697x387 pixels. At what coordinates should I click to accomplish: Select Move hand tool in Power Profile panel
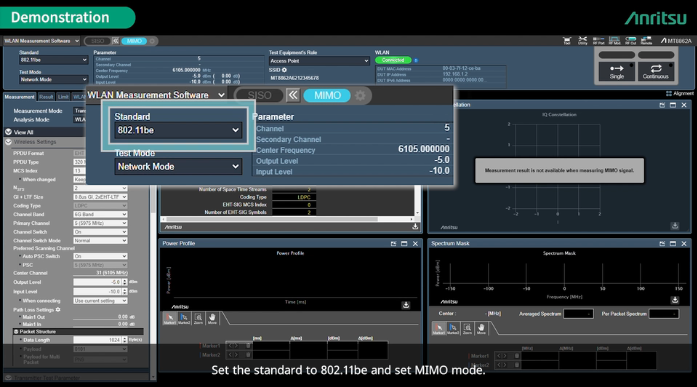click(212, 319)
